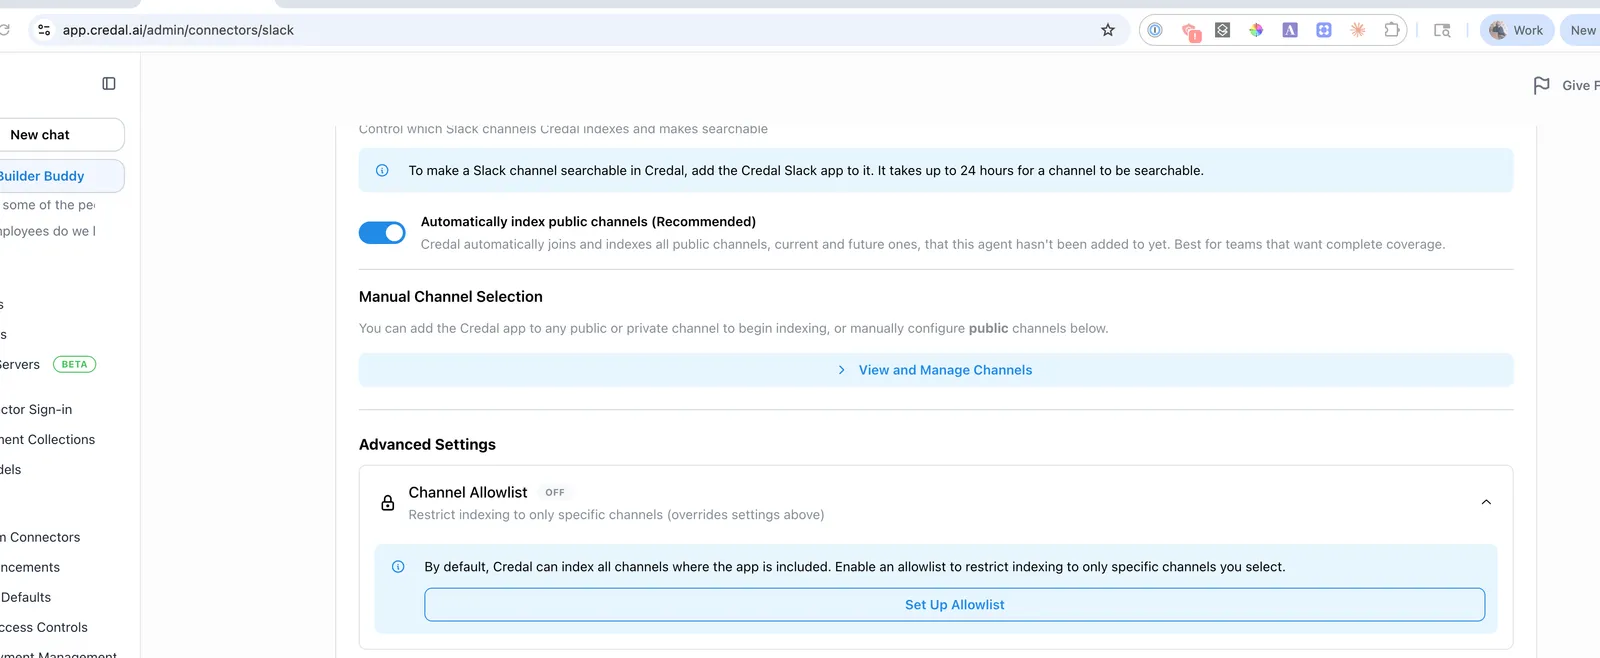The image size is (1600, 658).
Task: Toggle Automatically index public channels switch
Action: pyautogui.click(x=382, y=233)
